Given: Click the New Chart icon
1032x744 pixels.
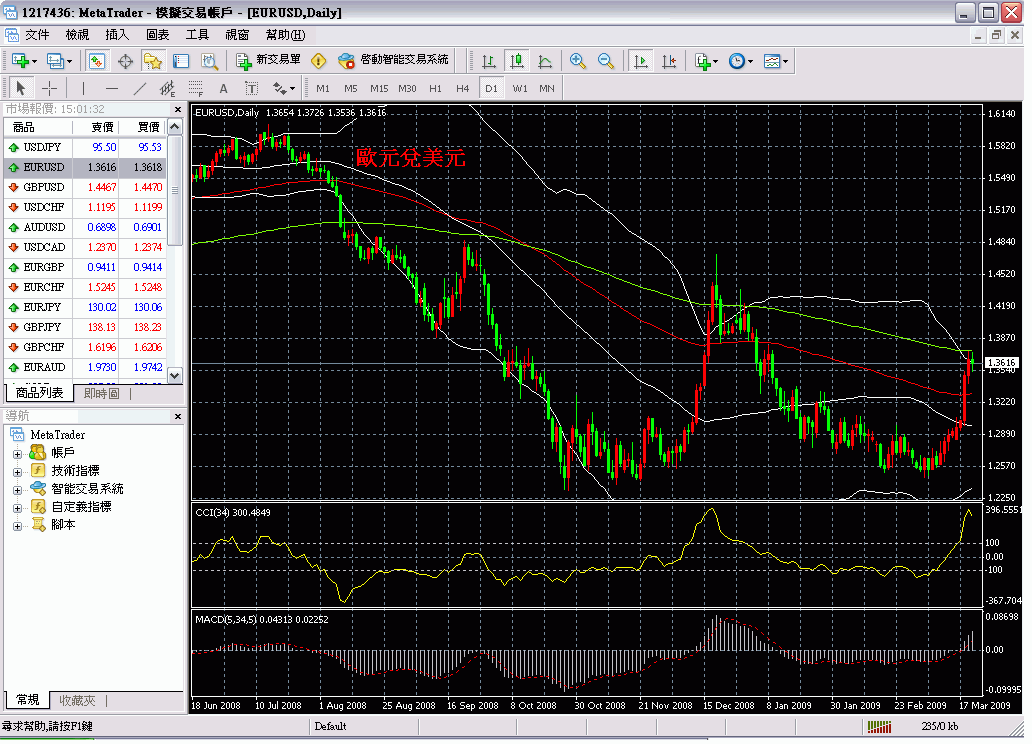Looking at the screenshot, I should [20, 61].
